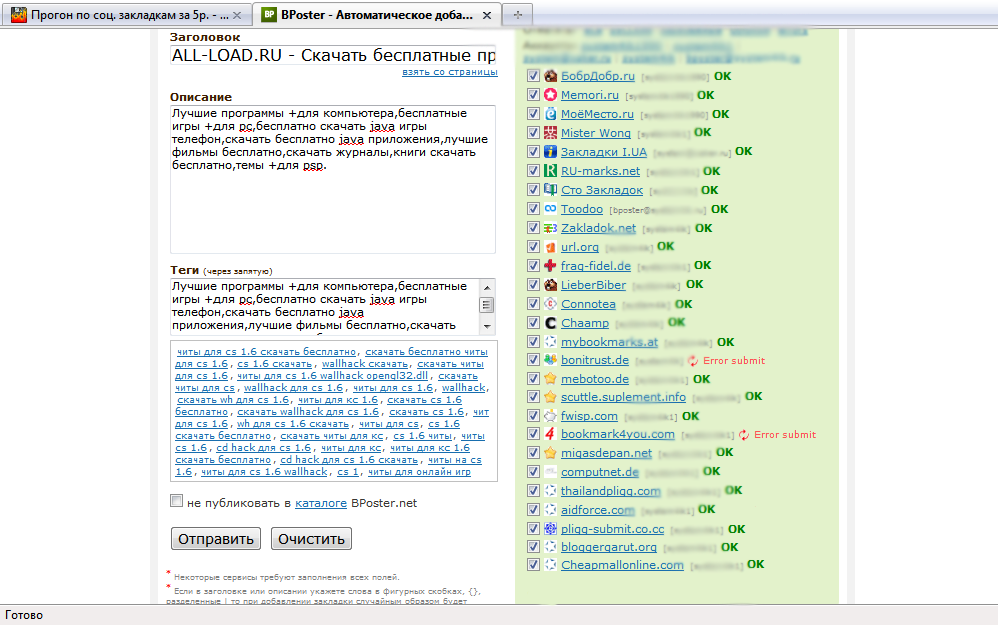Click the Сто Закладок service icon

coord(551,190)
